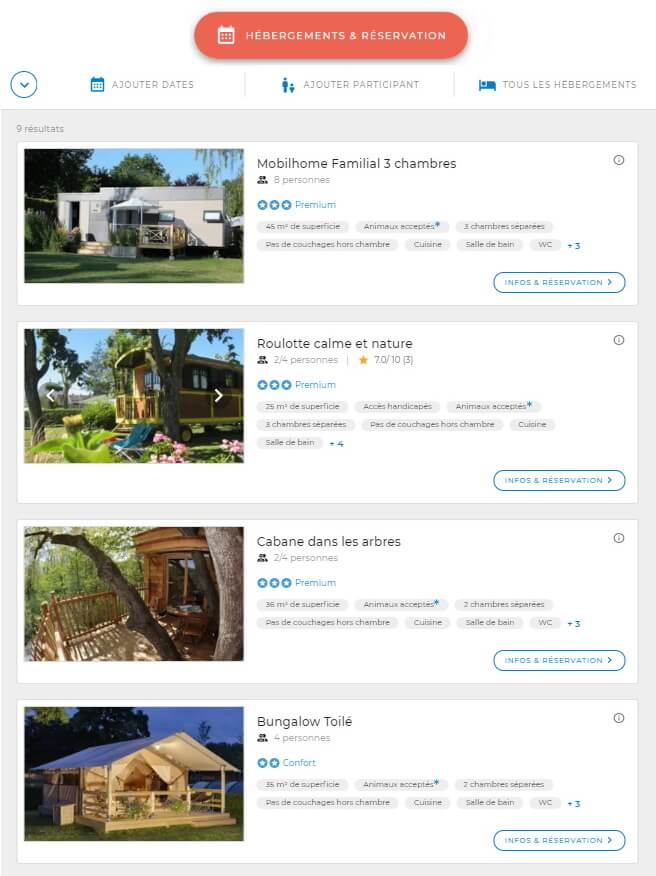
Task: Click Infos & Réservation for Bungalow Toilé
Action: 559,840
